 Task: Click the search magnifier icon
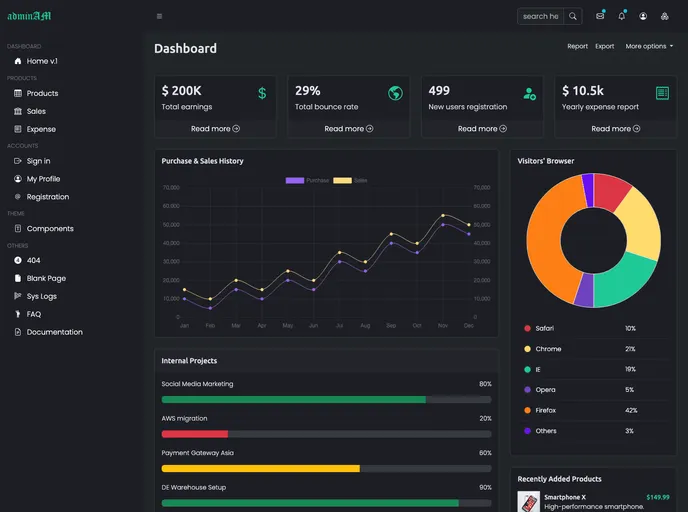click(573, 16)
